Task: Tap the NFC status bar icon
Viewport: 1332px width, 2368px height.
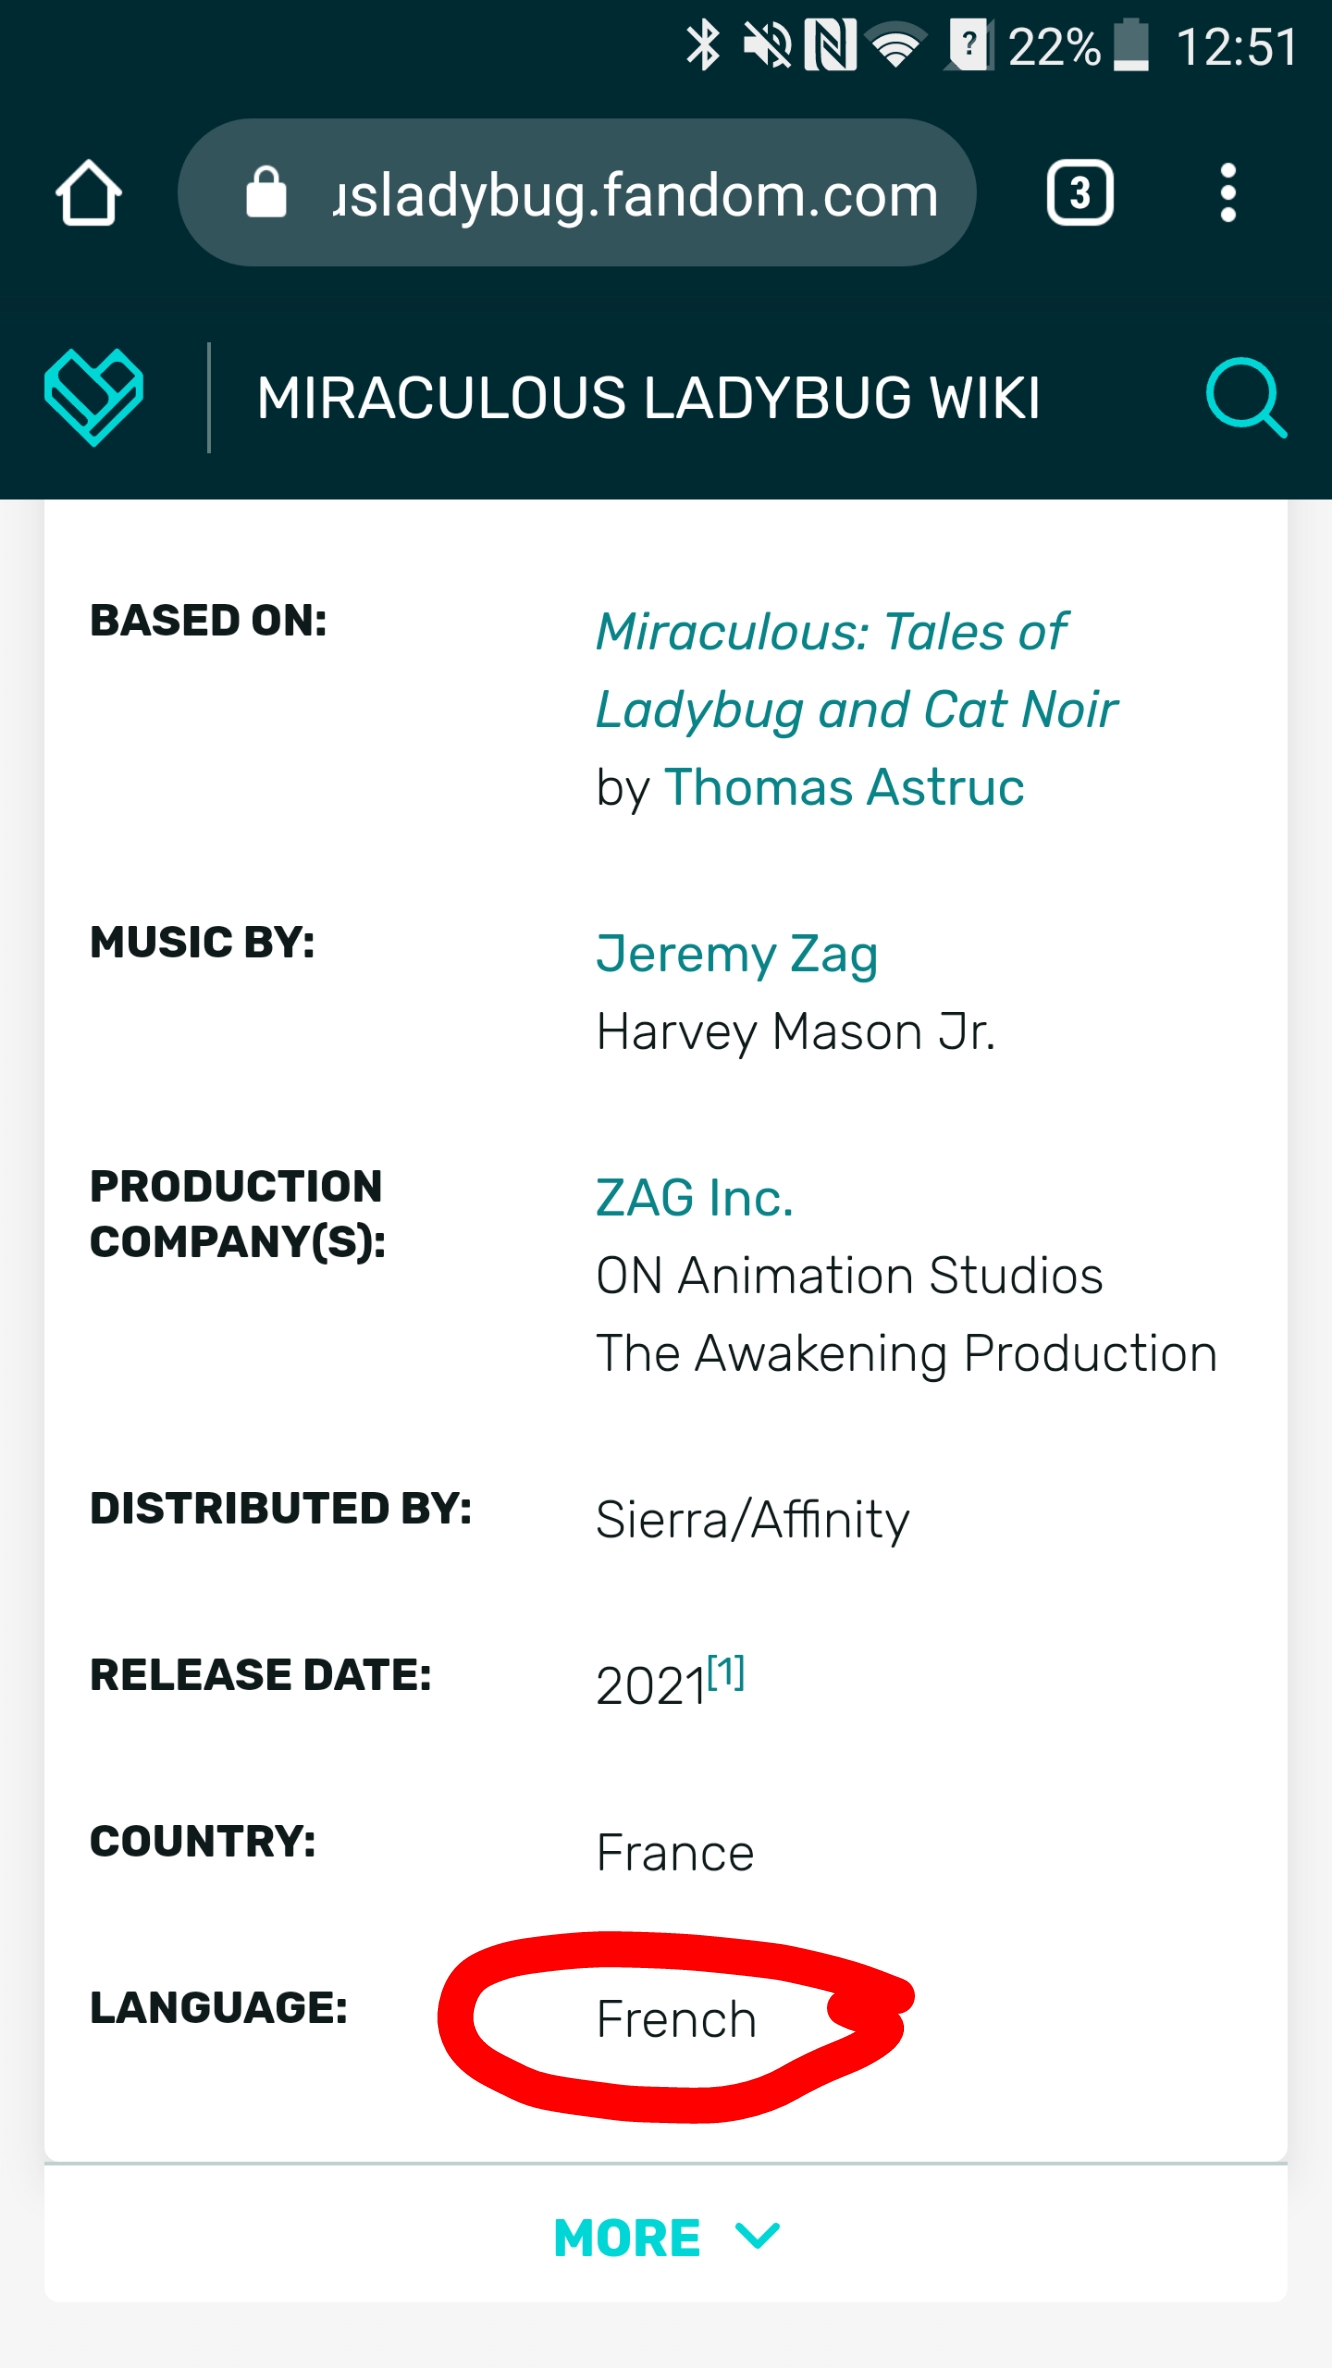Action: tap(831, 46)
